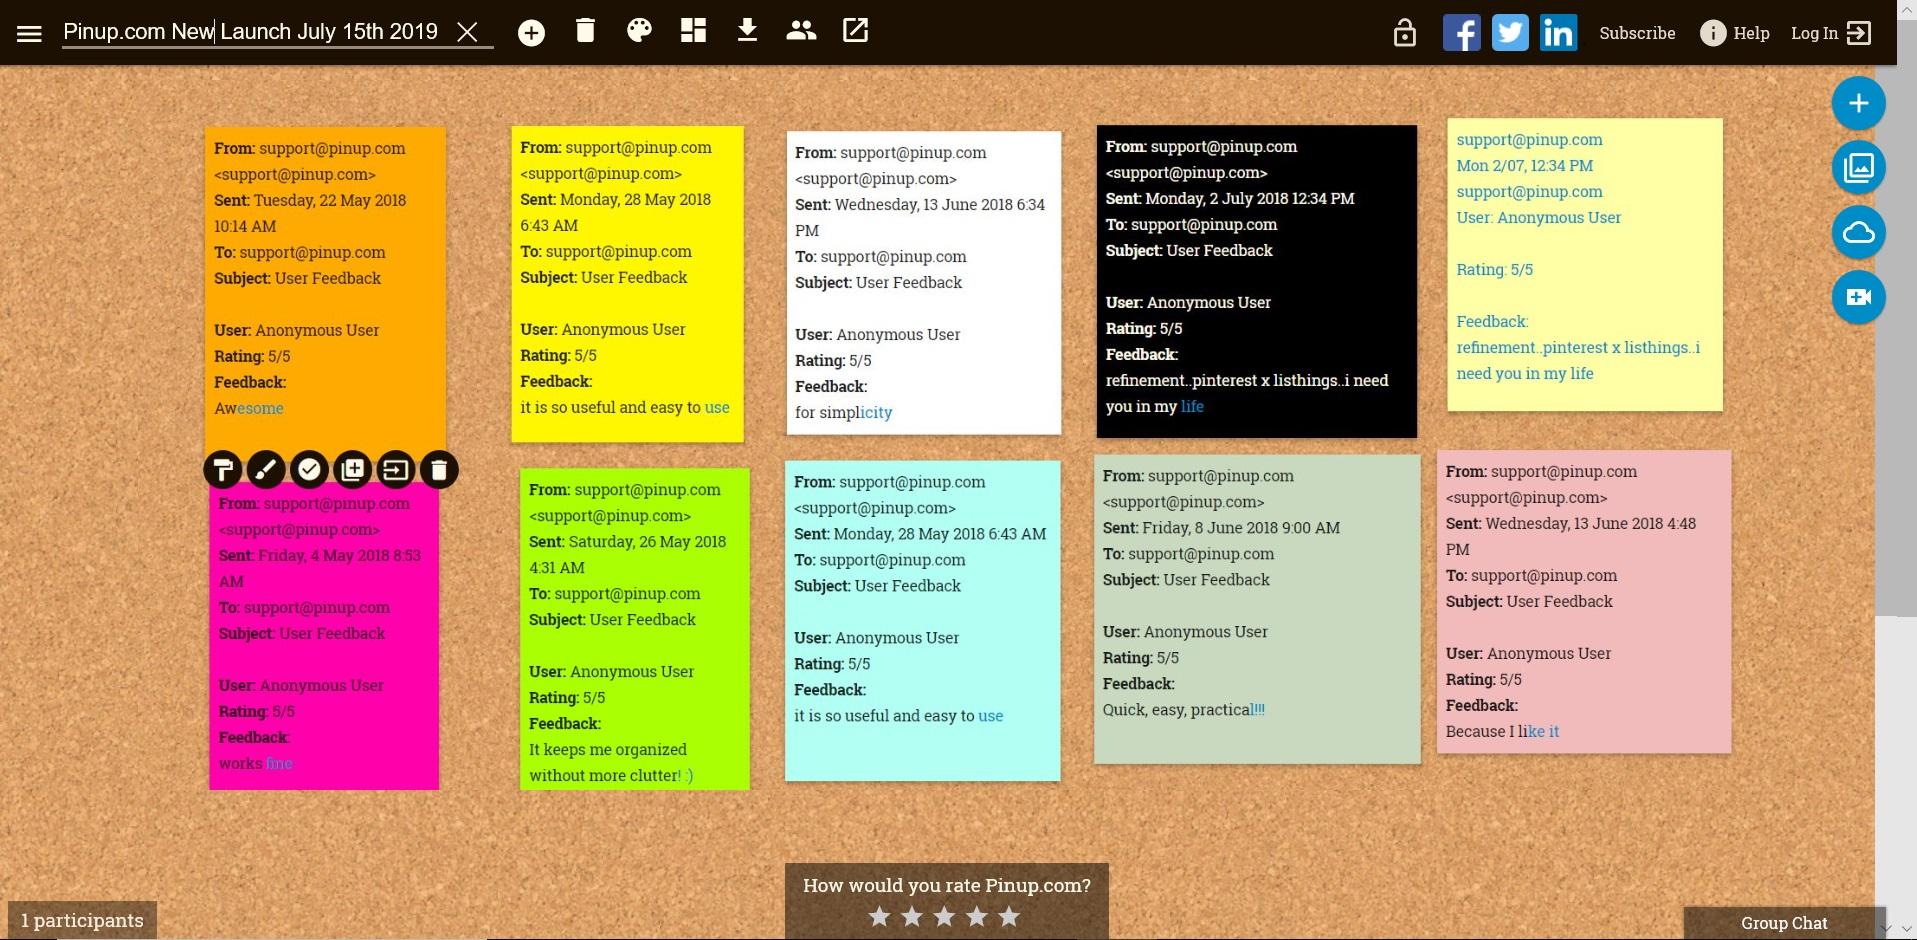
Task: Rate Pinup.com five stars (last star)
Action: click(x=1010, y=916)
